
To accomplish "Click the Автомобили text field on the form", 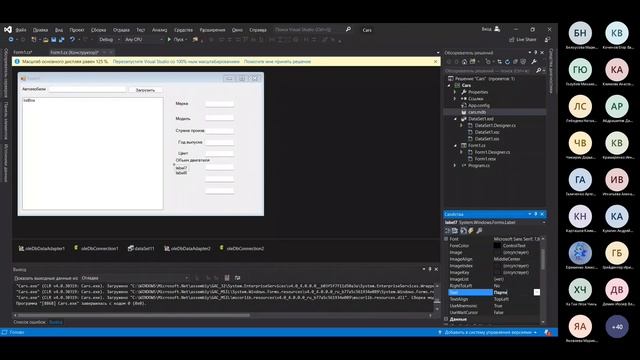I will [87, 89].
